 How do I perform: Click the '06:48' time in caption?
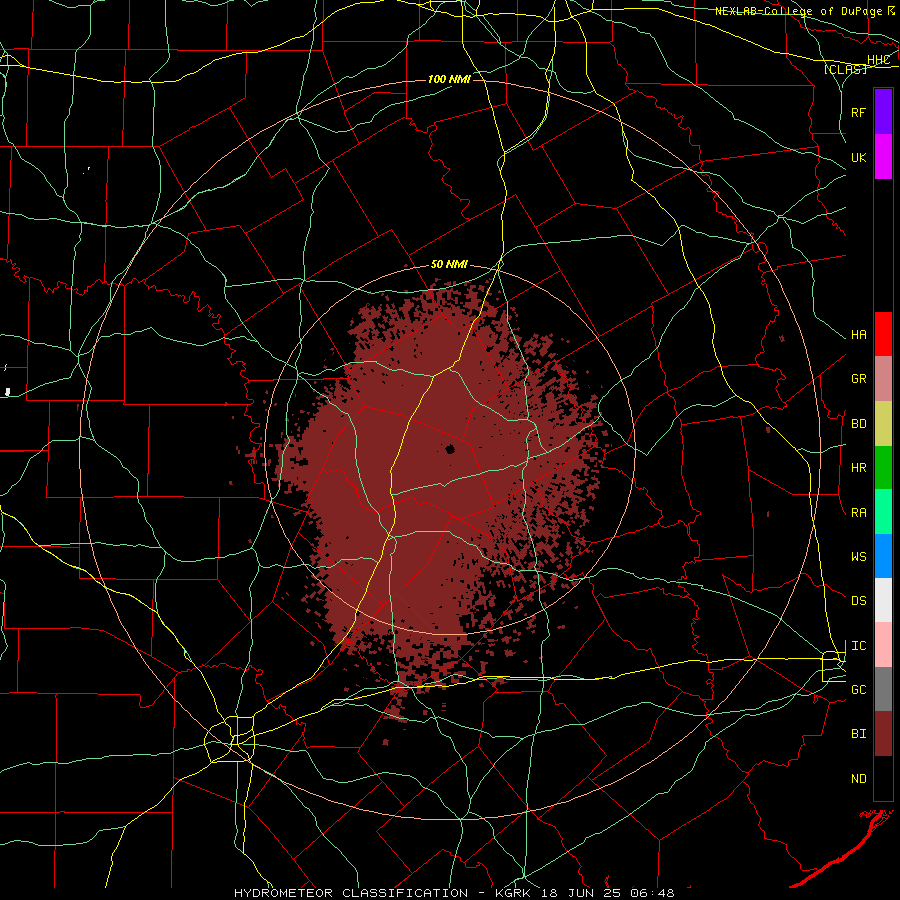[651, 893]
